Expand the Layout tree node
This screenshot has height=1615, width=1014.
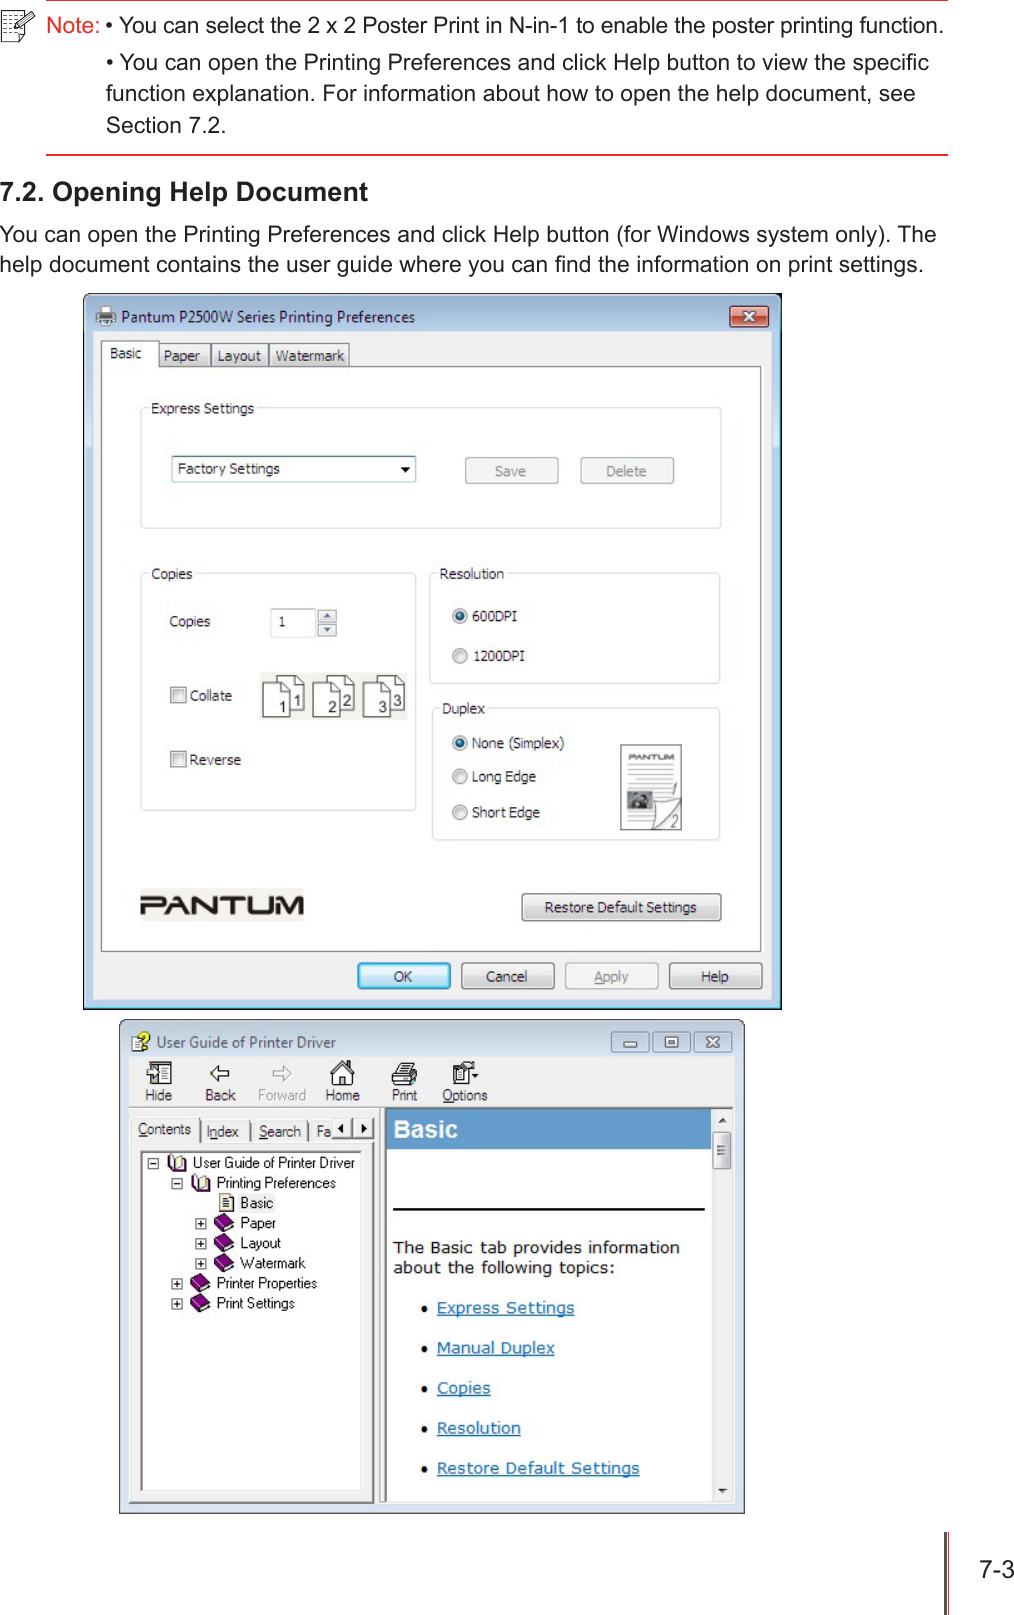pyautogui.click(x=201, y=1243)
